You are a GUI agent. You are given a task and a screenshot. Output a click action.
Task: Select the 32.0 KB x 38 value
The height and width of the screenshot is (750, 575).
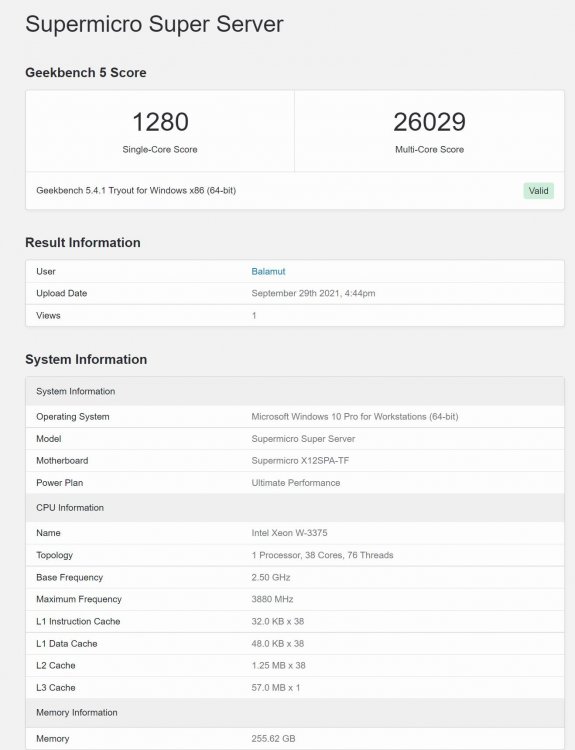277,621
